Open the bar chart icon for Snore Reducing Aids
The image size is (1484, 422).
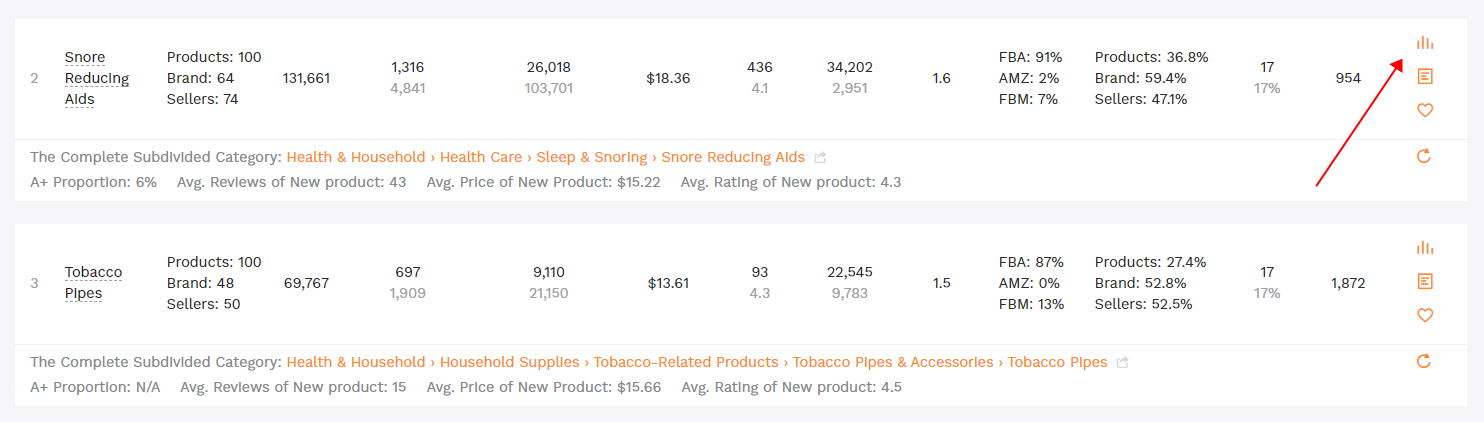coord(1425,43)
